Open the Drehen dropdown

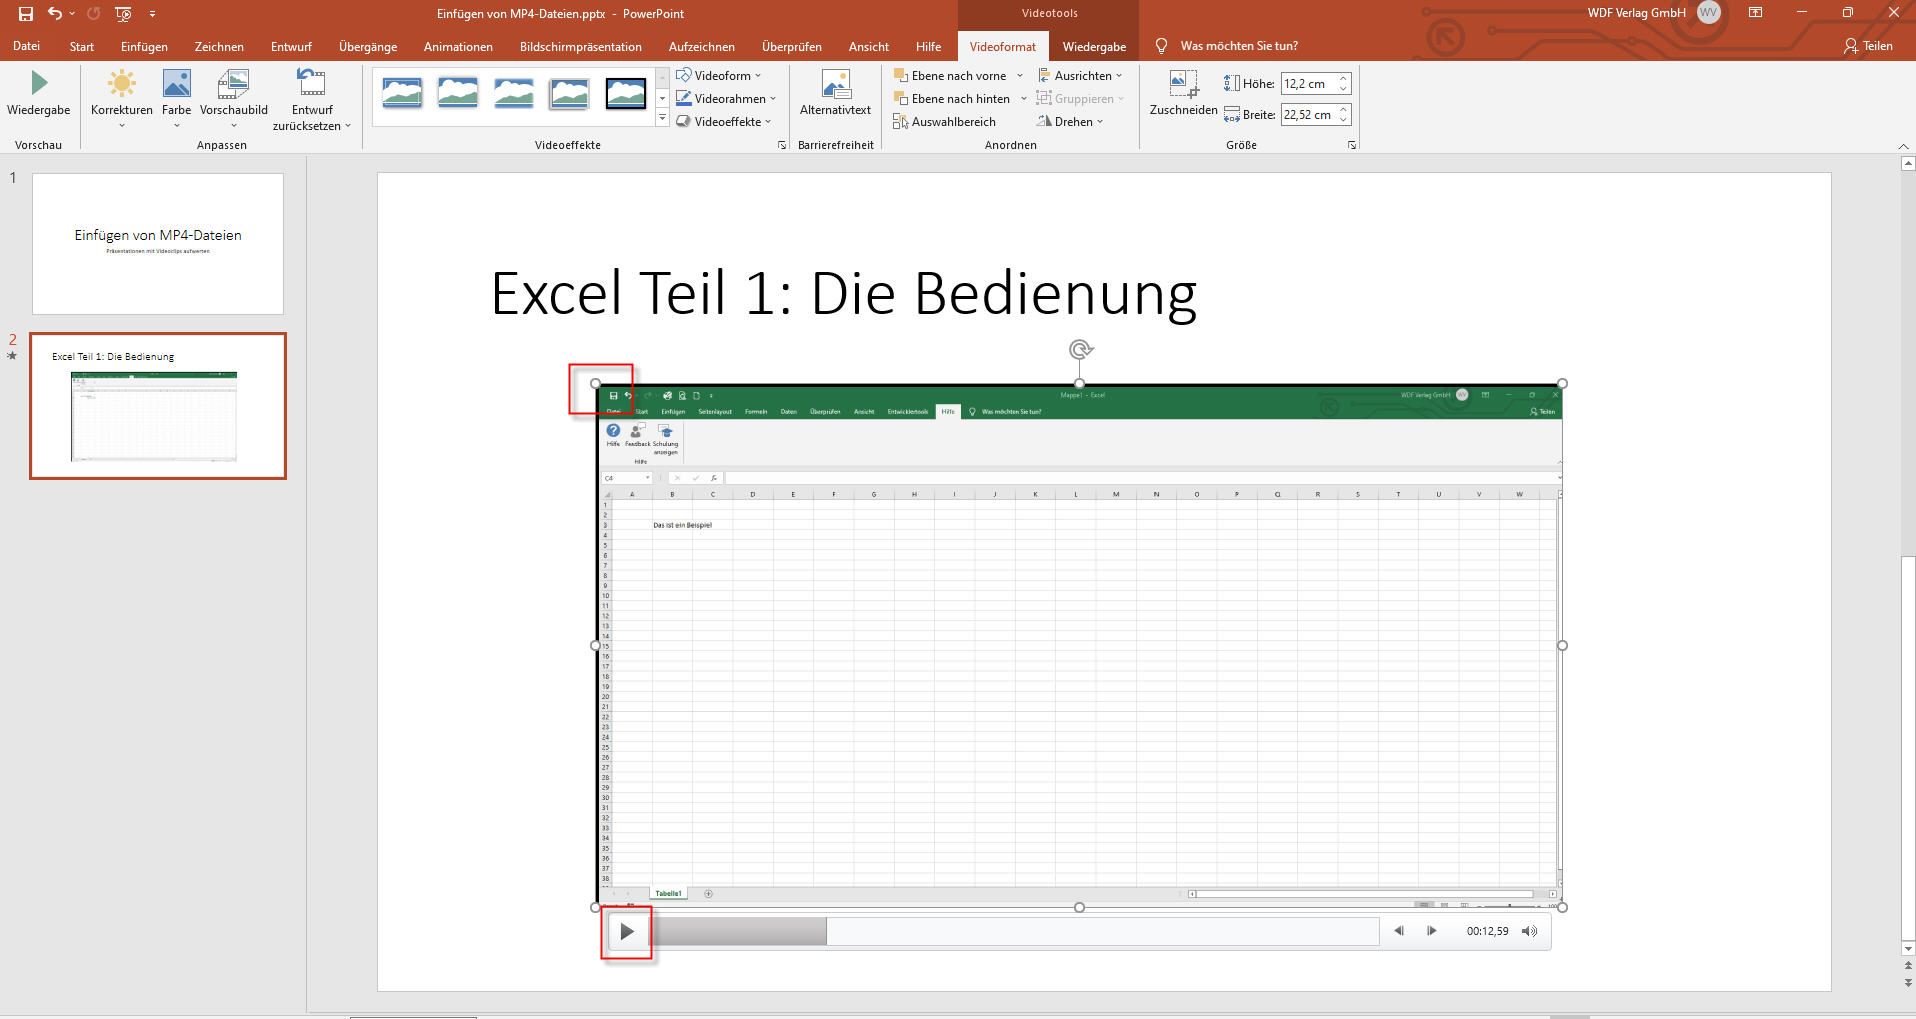point(1070,122)
